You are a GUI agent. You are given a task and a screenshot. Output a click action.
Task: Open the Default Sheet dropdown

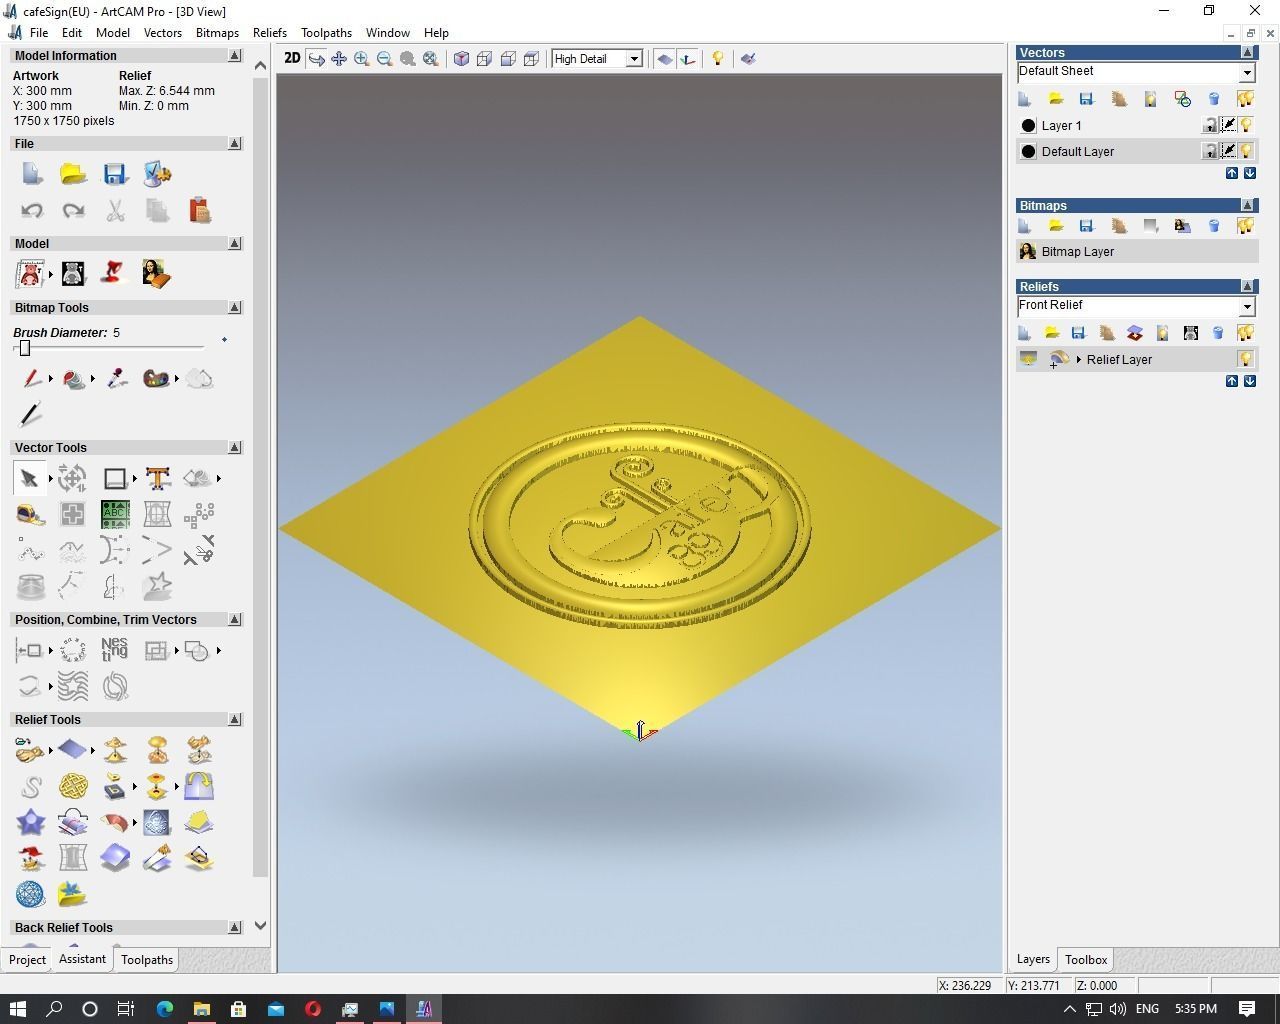pos(1247,72)
